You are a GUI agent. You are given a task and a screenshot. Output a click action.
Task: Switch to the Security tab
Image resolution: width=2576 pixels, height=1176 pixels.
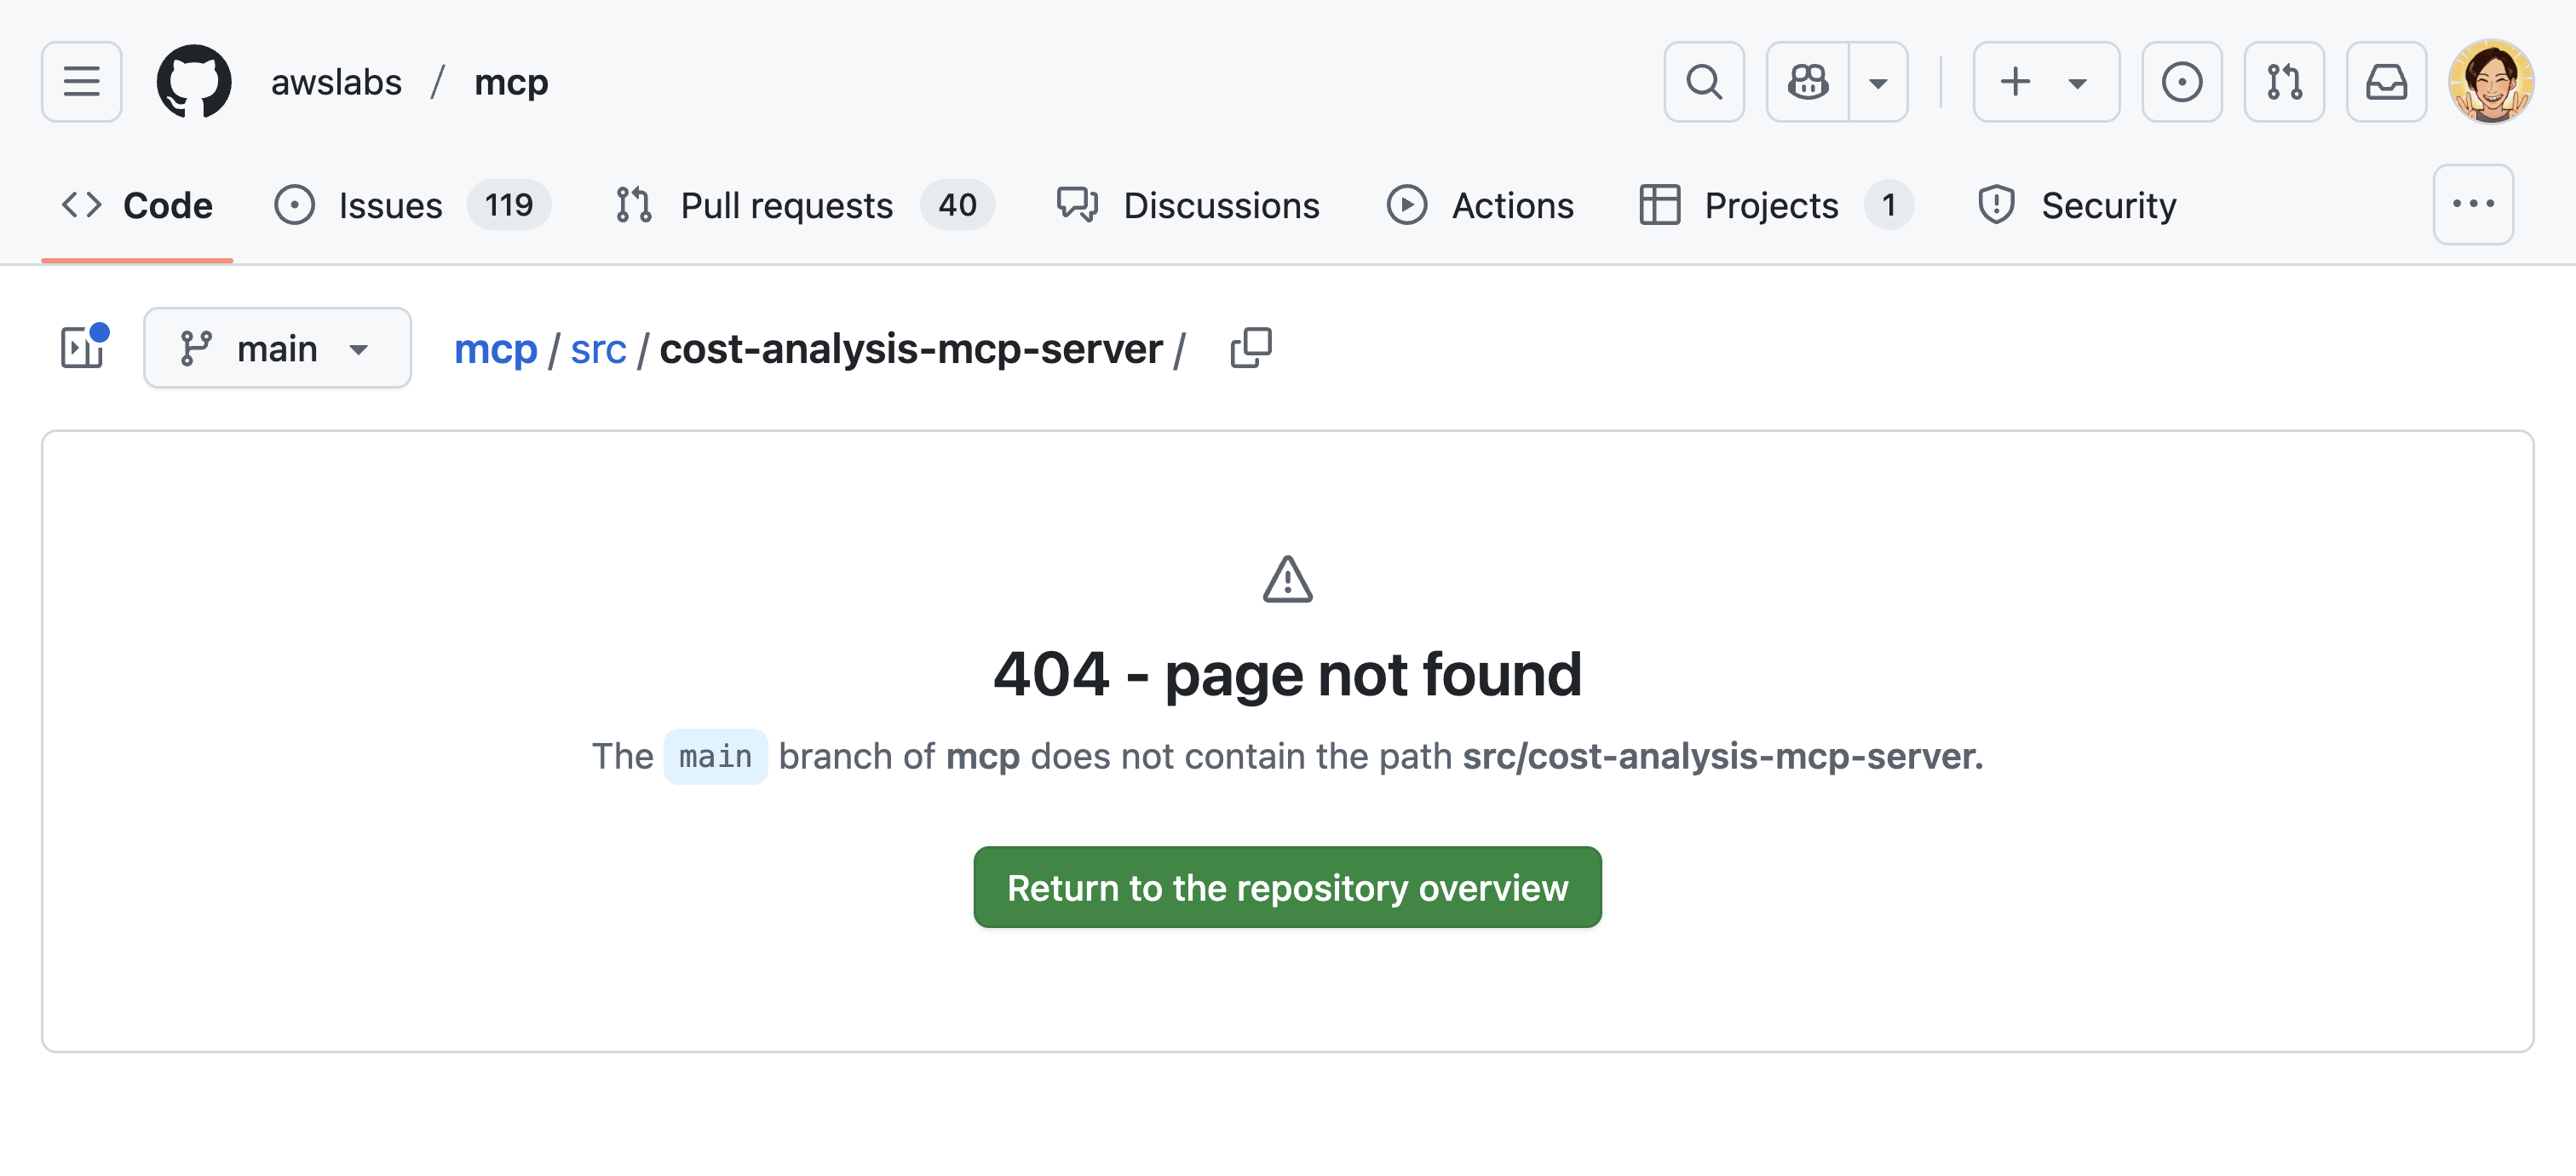click(2076, 205)
